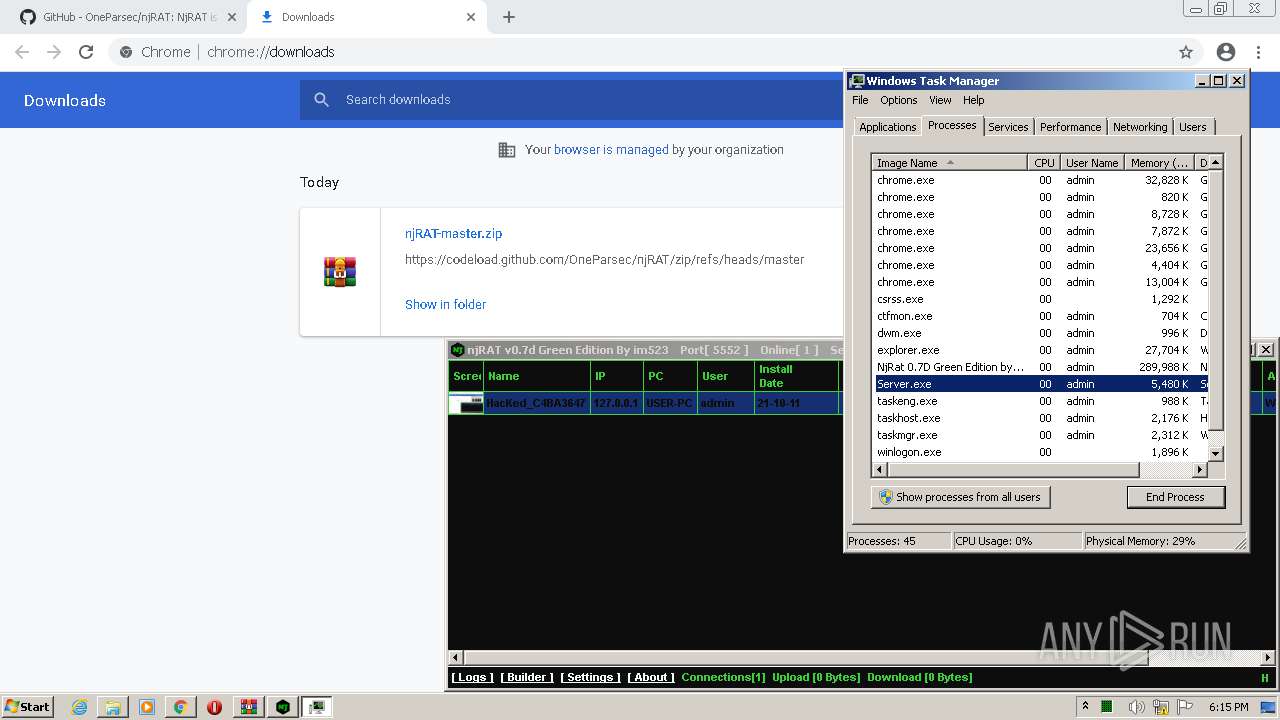
Task: Select the NjRat 0.7D Green Edition process
Action: (x=1041, y=367)
